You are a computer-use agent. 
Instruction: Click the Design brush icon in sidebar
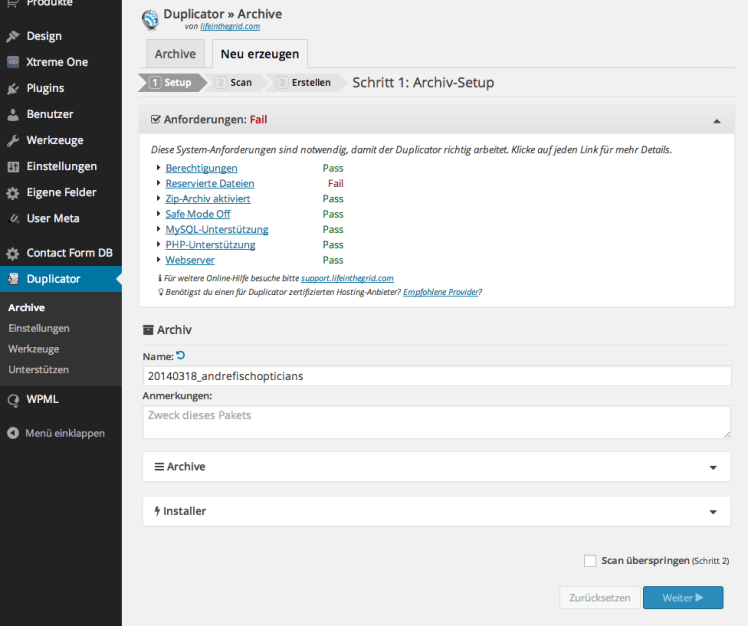coord(13,36)
